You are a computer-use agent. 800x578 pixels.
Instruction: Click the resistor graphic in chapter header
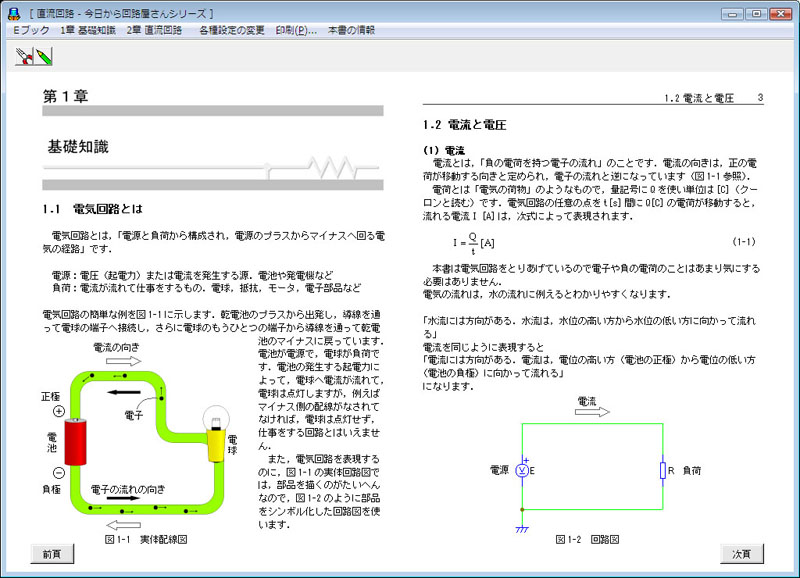pyautogui.click(x=330, y=166)
